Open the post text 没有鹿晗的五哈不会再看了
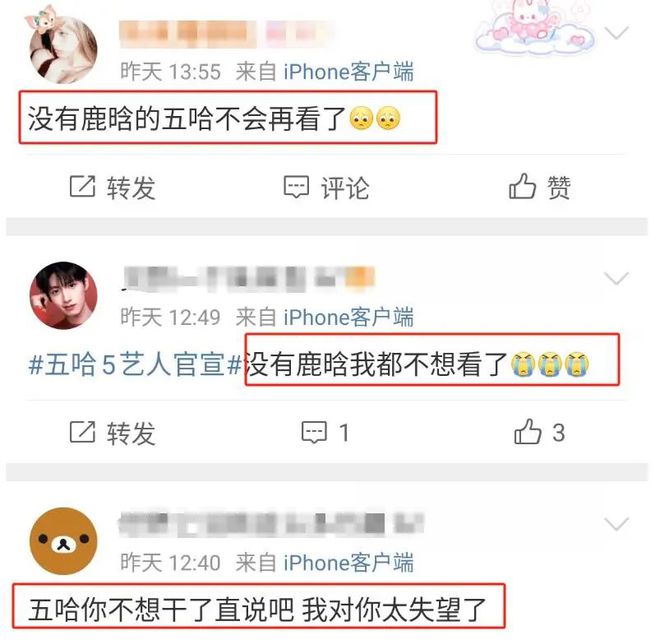Screen dimensions: 660x640 (187, 119)
